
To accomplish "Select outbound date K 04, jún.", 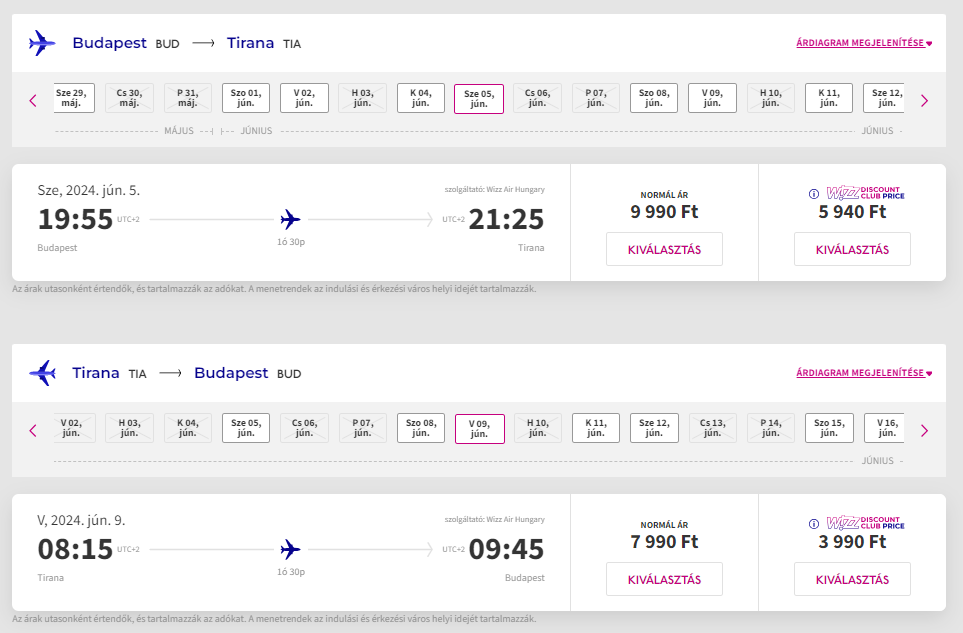I will (x=420, y=98).
